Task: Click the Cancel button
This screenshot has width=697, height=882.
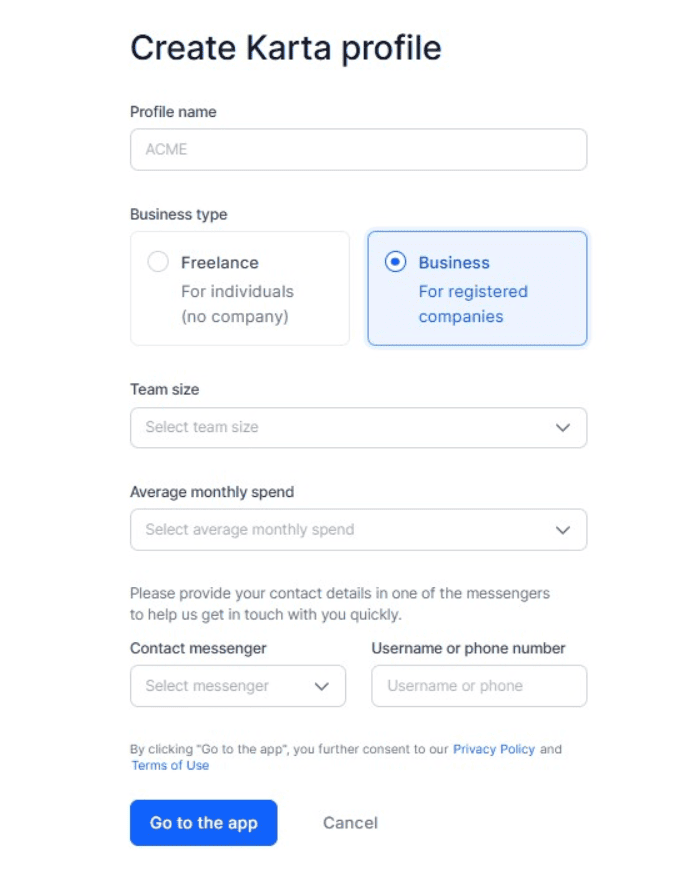Action: click(x=350, y=823)
